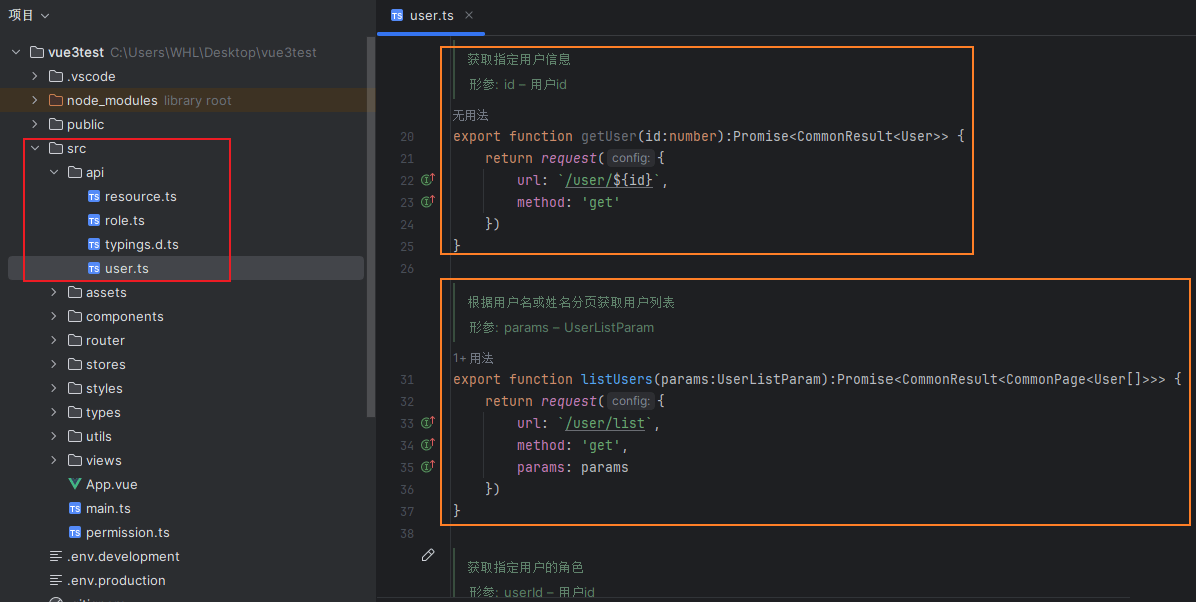1196x602 pixels.
Task: Open .env.development file
Action: click(x=123, y=557)
